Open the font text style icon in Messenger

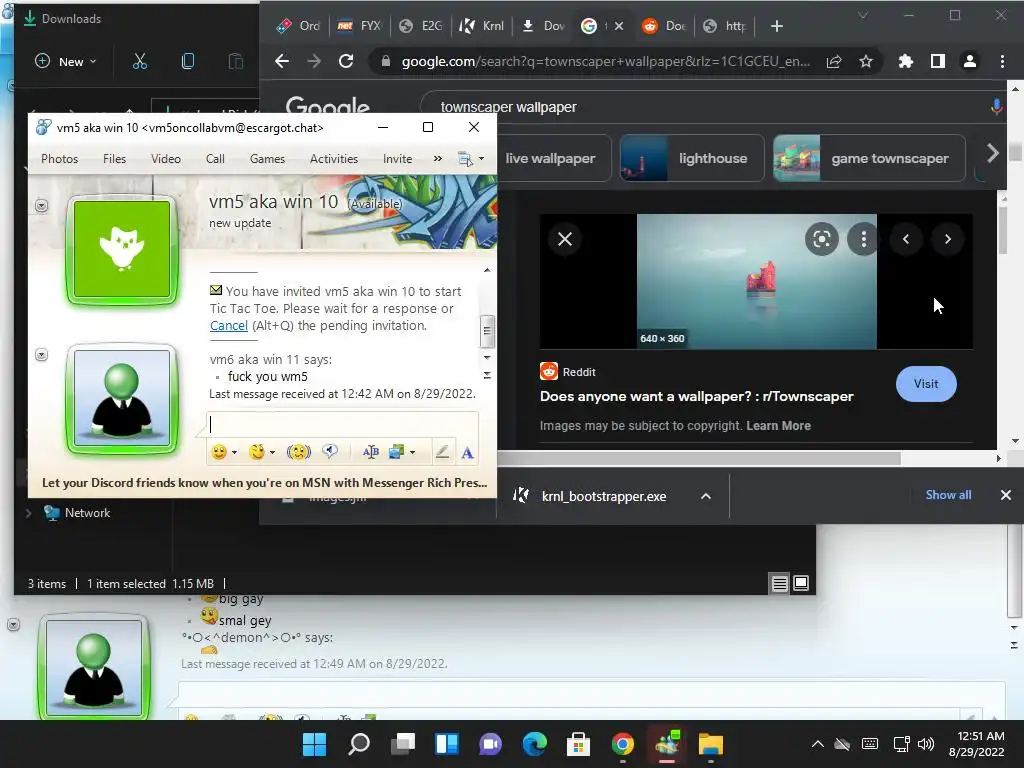(371, 452)
